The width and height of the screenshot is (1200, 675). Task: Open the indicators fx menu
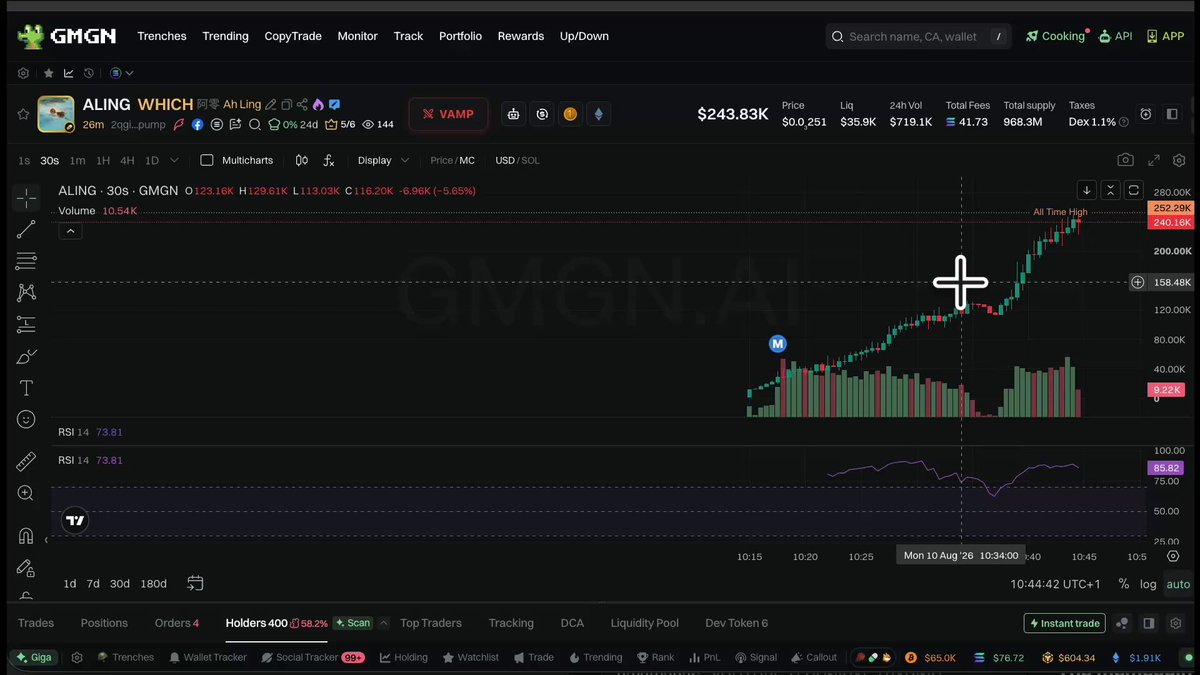coord(329,160)
